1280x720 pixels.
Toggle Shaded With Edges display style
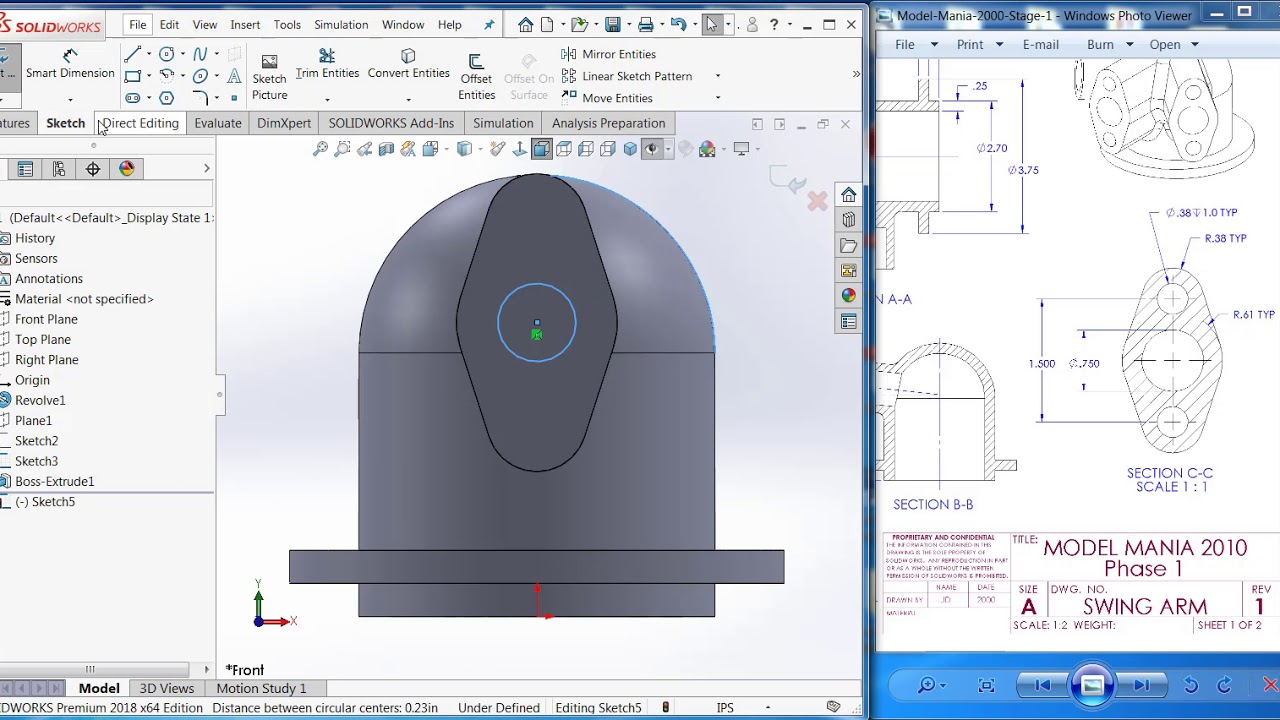click(541, 149)
